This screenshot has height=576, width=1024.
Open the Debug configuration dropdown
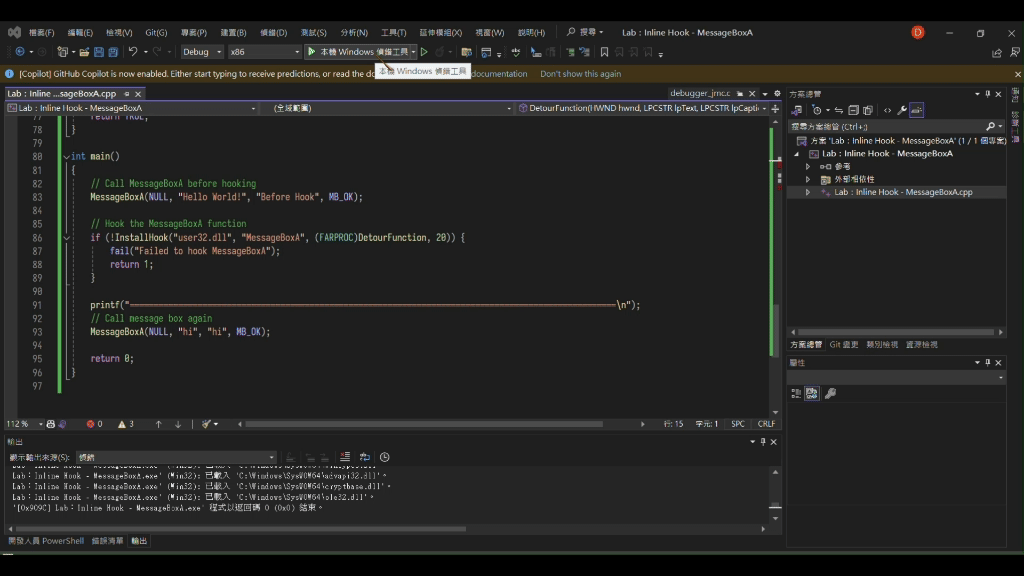202,52
